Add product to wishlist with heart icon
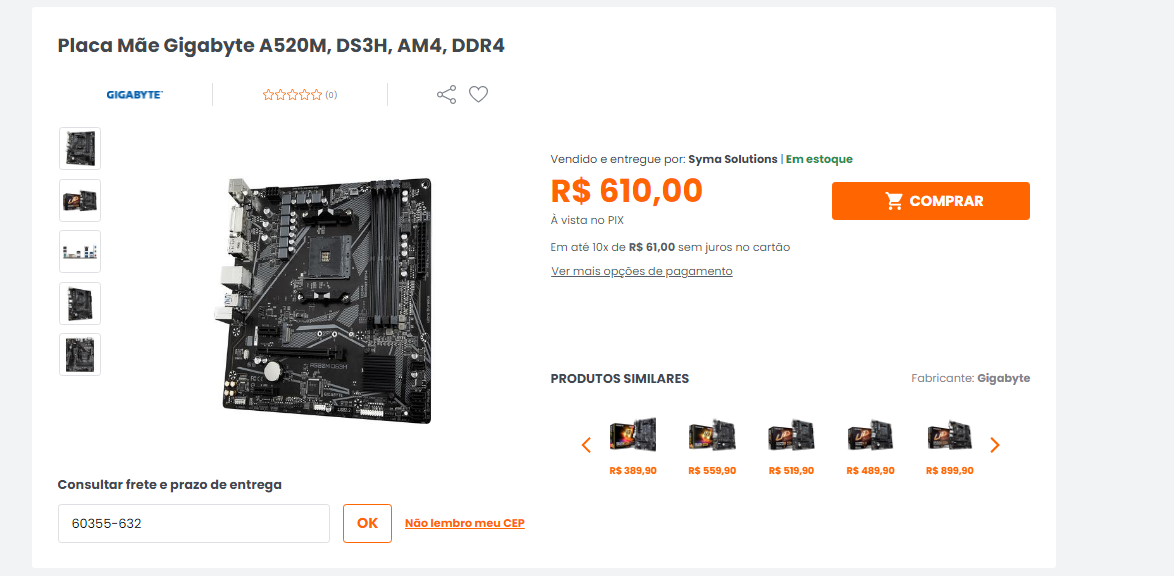1174x576 pixels. pos(478,94)
